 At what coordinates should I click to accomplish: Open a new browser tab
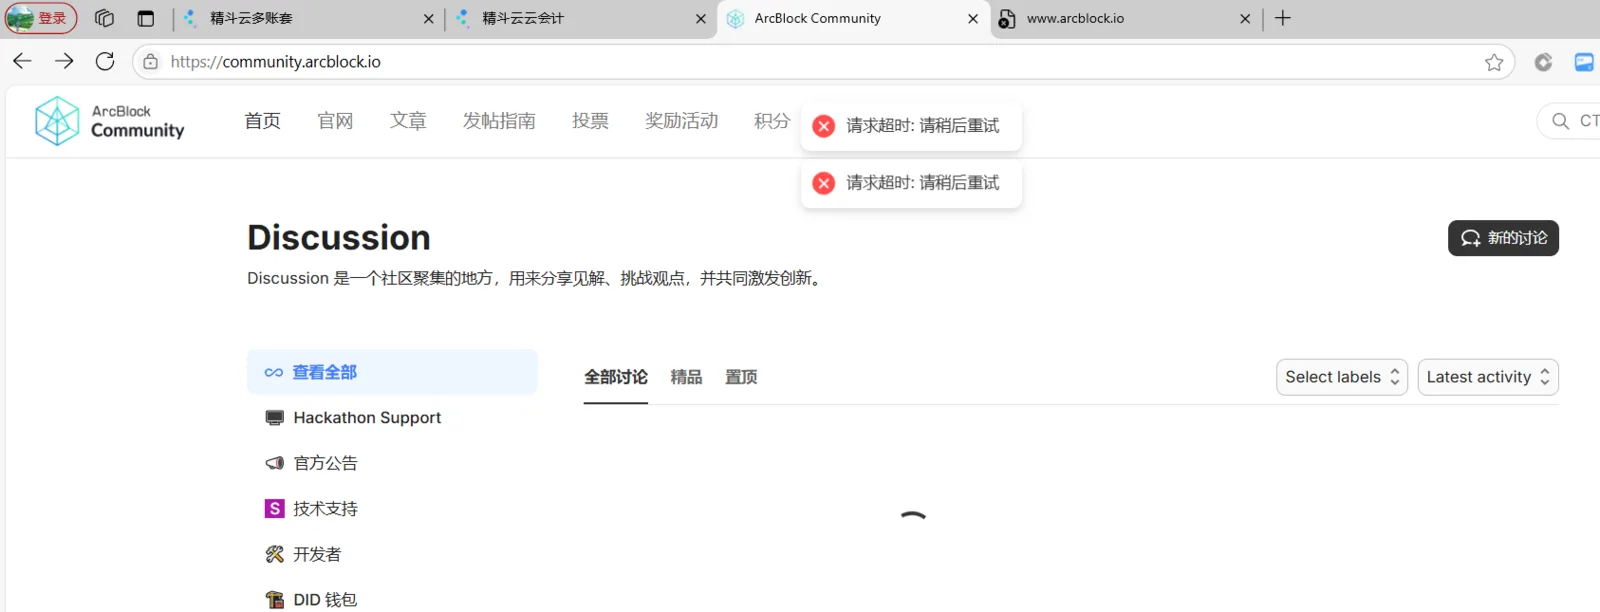tap(1283, 18)
